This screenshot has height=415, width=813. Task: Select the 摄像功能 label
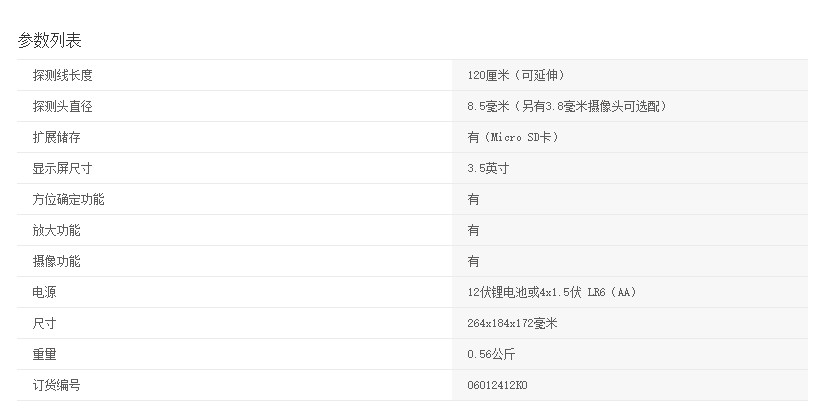coord(56,261)
